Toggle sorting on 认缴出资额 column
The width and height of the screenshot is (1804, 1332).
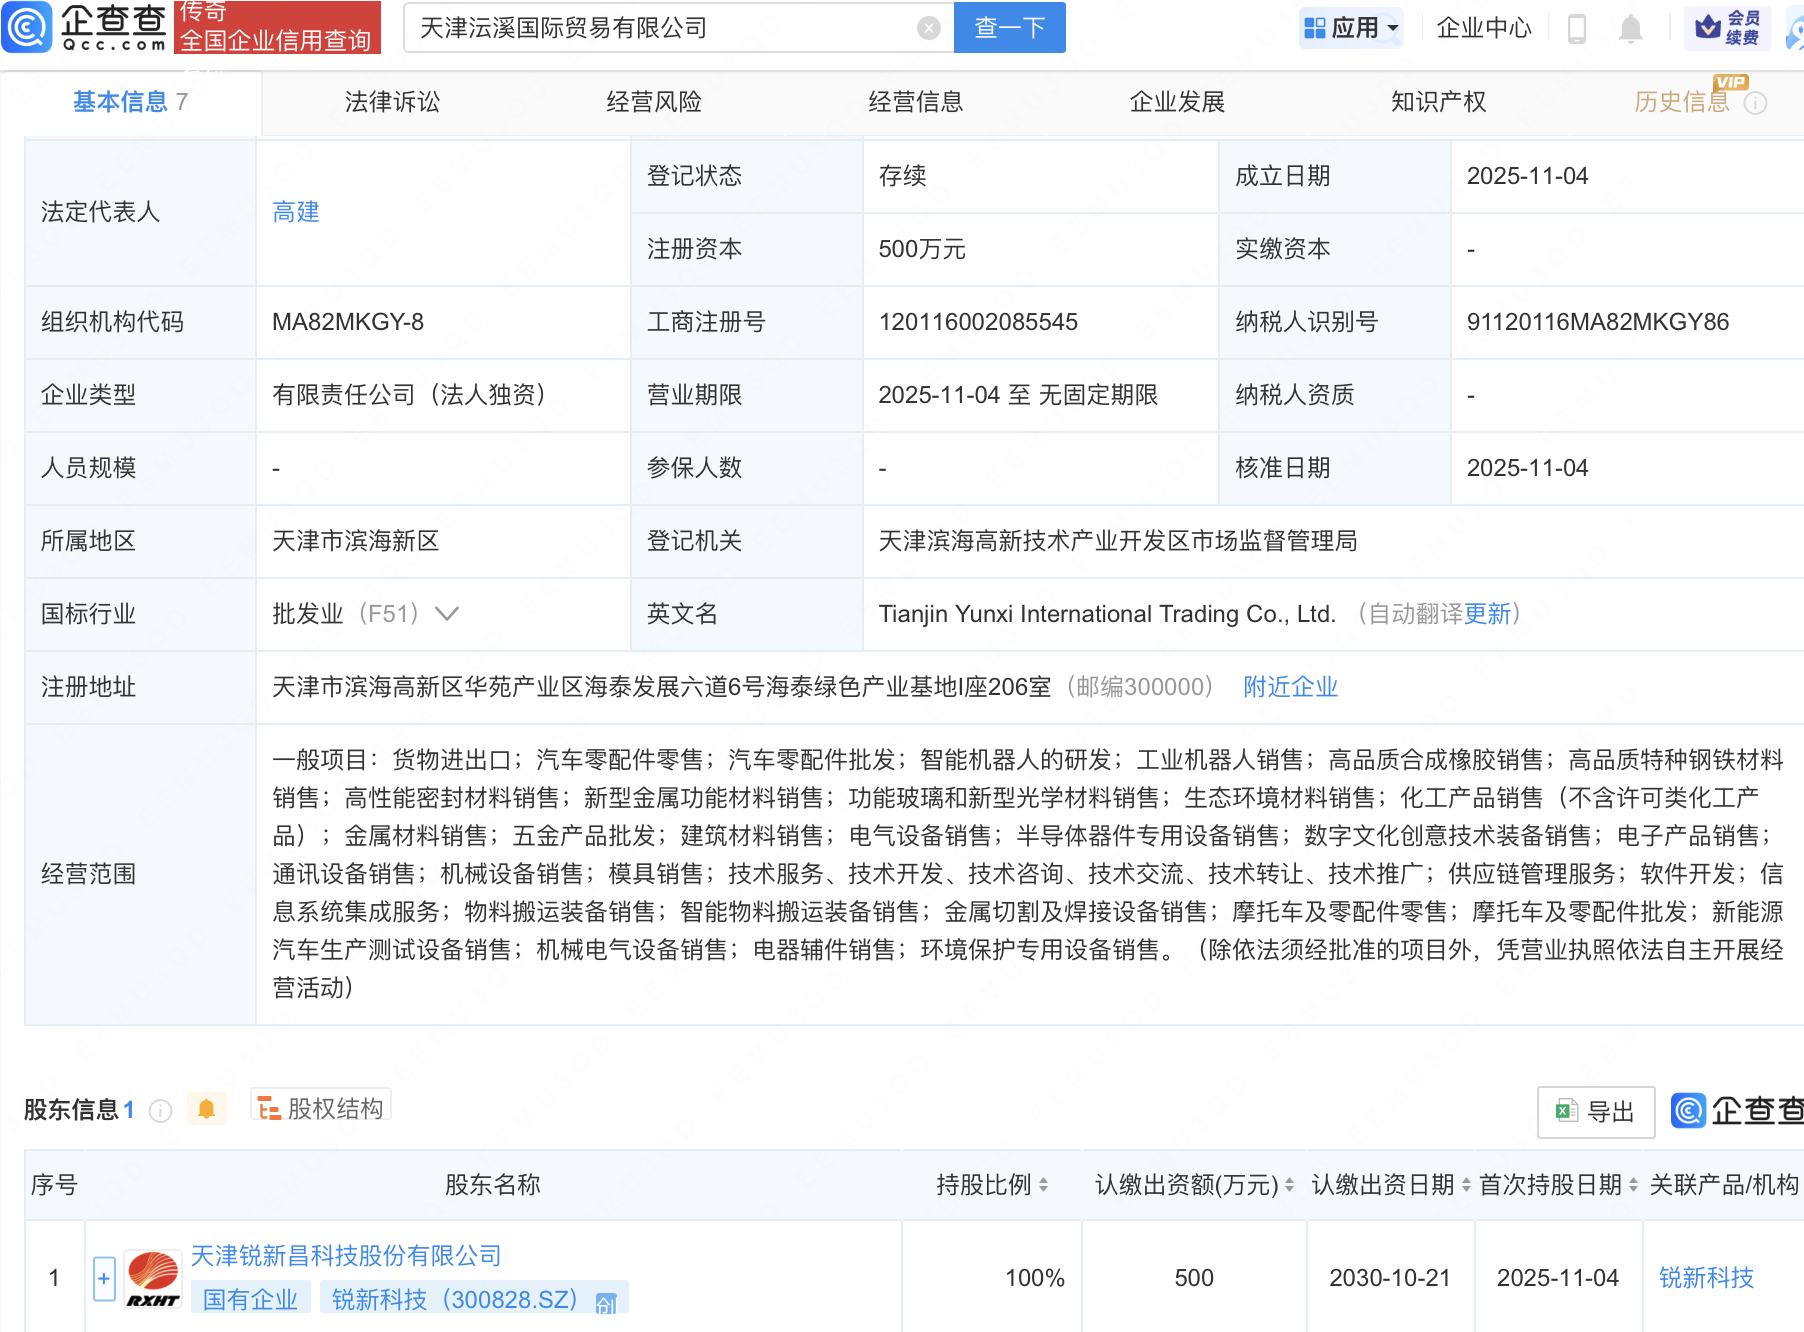tap(1288, 1186)
